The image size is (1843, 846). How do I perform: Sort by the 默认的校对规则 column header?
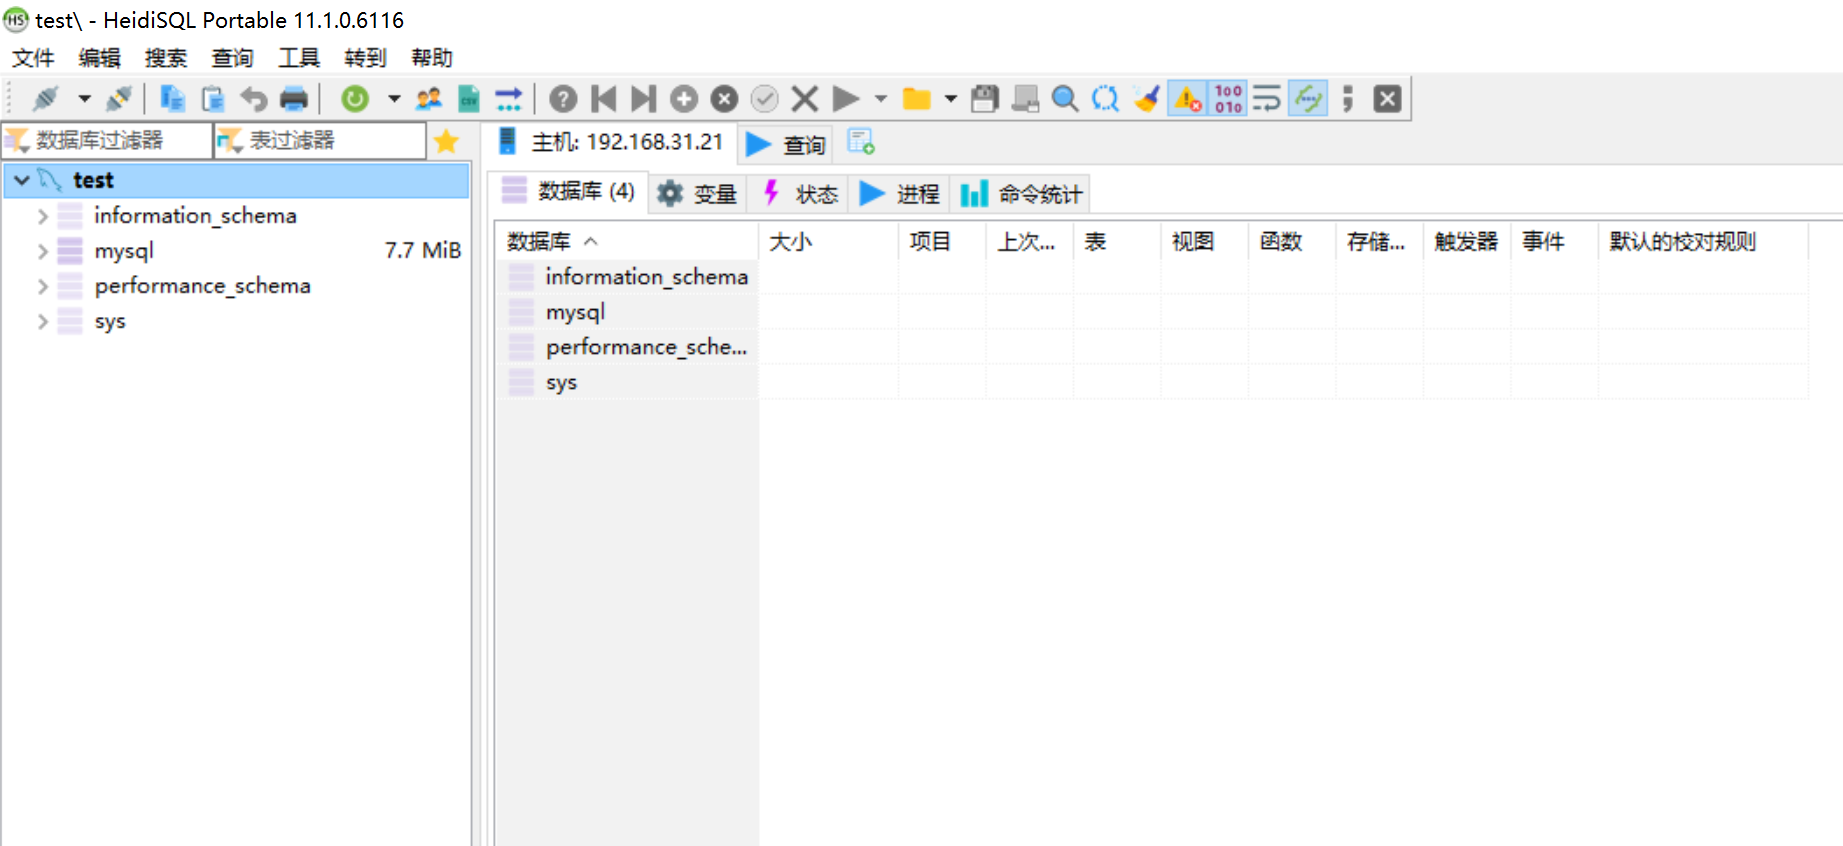(x=1703, y=241)
